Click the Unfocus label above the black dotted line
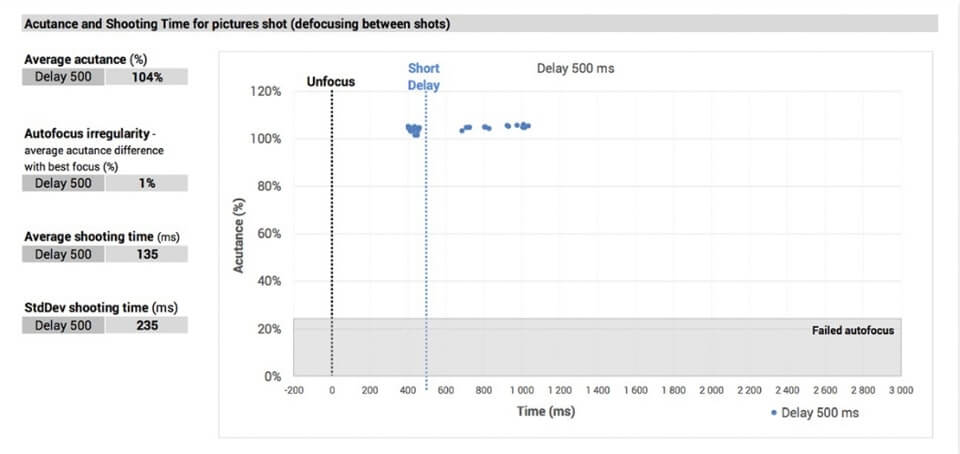Screen dimensions: 960x454 [331, 81]
